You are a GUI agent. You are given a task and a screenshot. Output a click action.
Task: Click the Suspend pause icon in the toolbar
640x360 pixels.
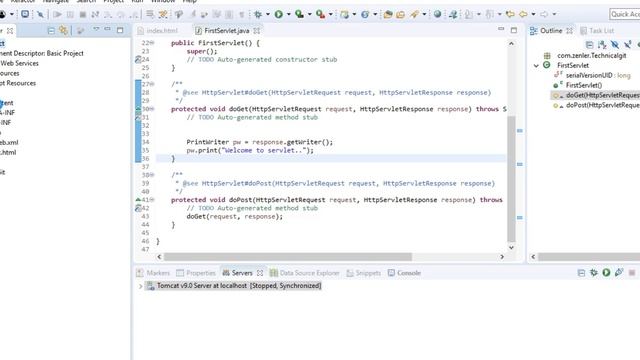coord(70,15)
